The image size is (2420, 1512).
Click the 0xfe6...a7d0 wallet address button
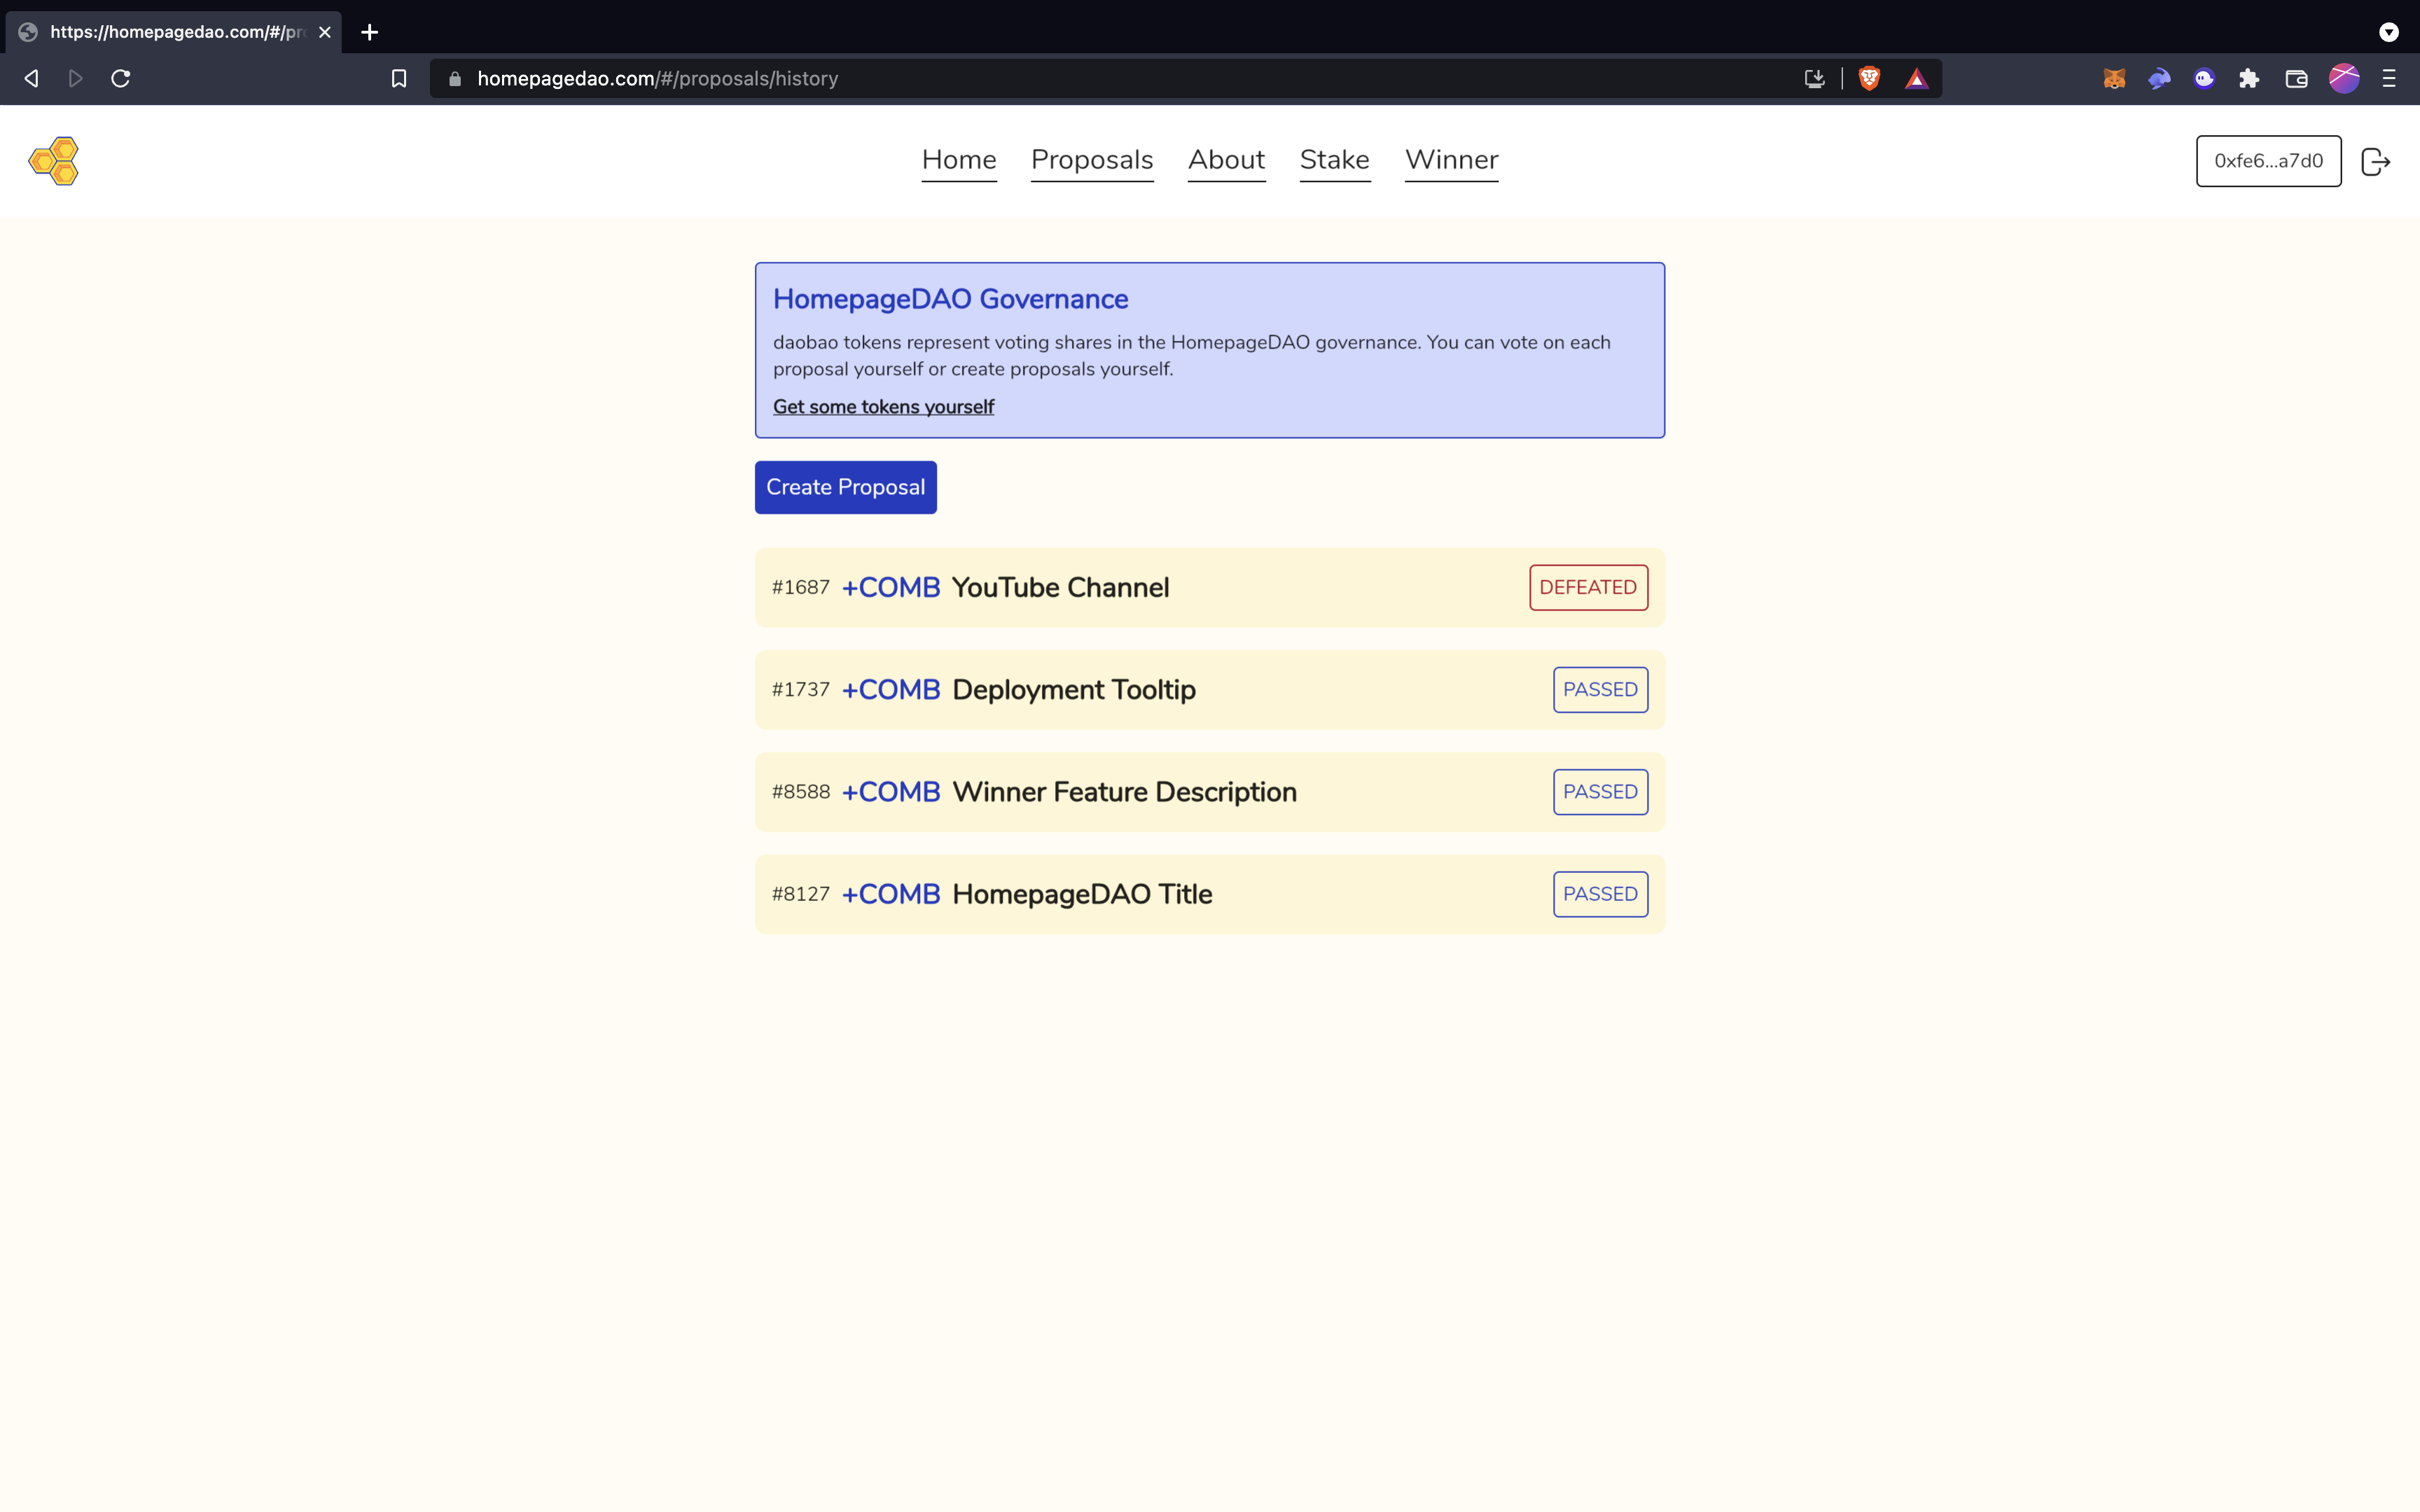pos(2267,161)
